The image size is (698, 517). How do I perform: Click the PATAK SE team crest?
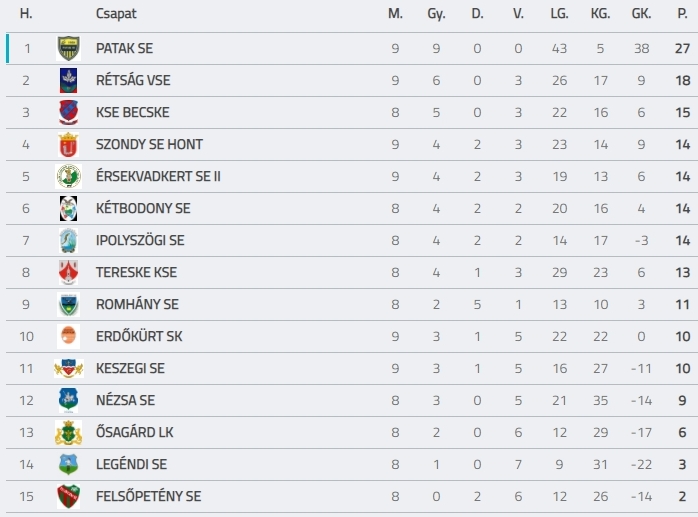click(x=69, y=49)
